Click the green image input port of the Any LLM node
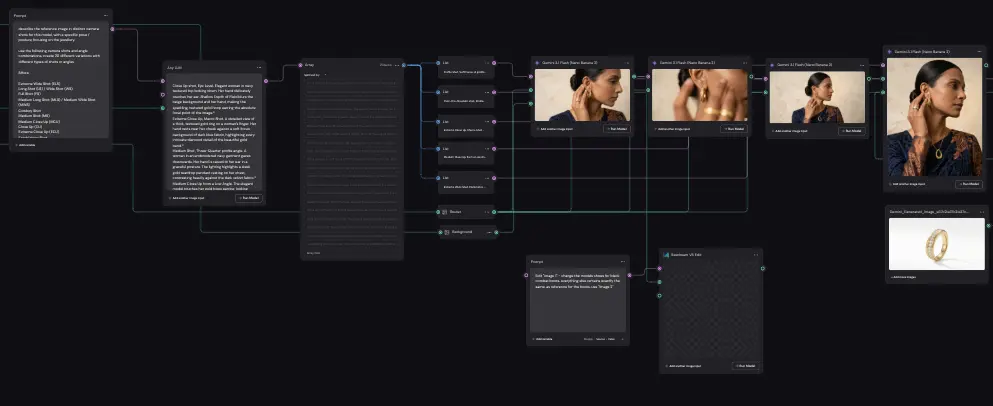 [163, 108]
